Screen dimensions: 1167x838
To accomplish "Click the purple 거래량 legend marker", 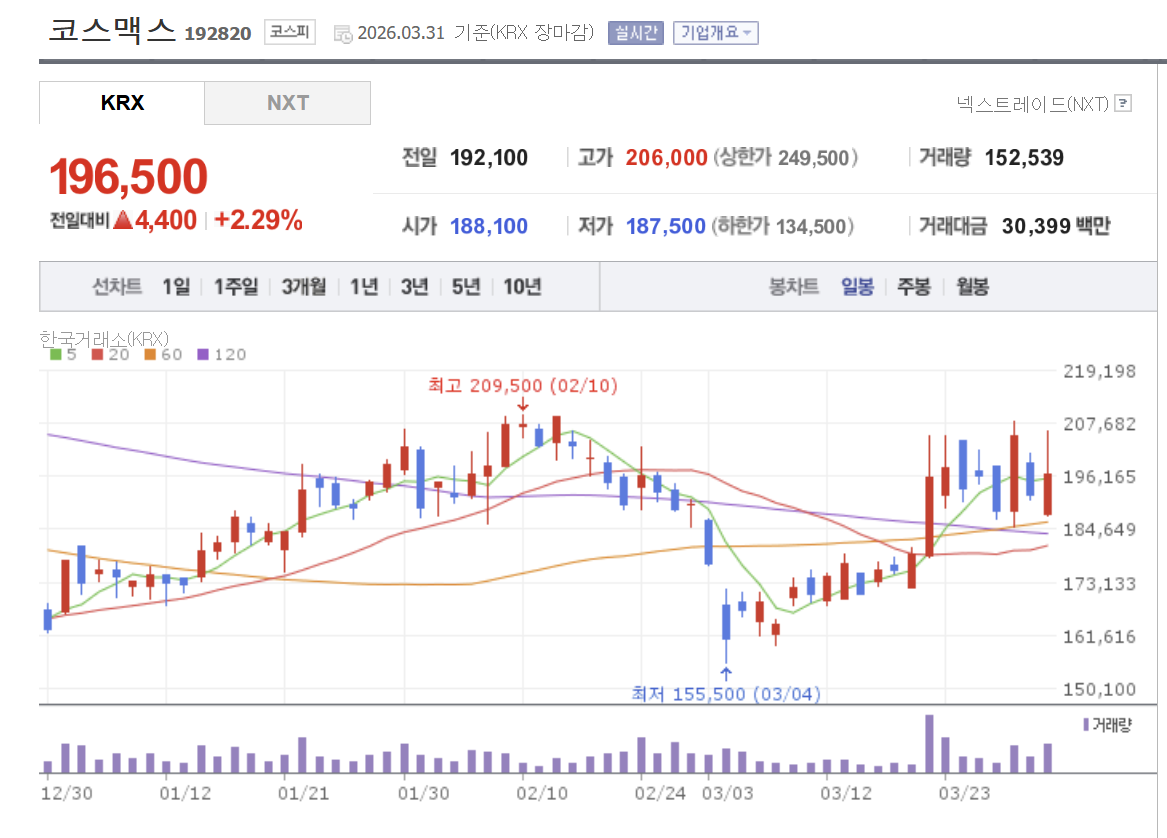I will (1086, 724).
